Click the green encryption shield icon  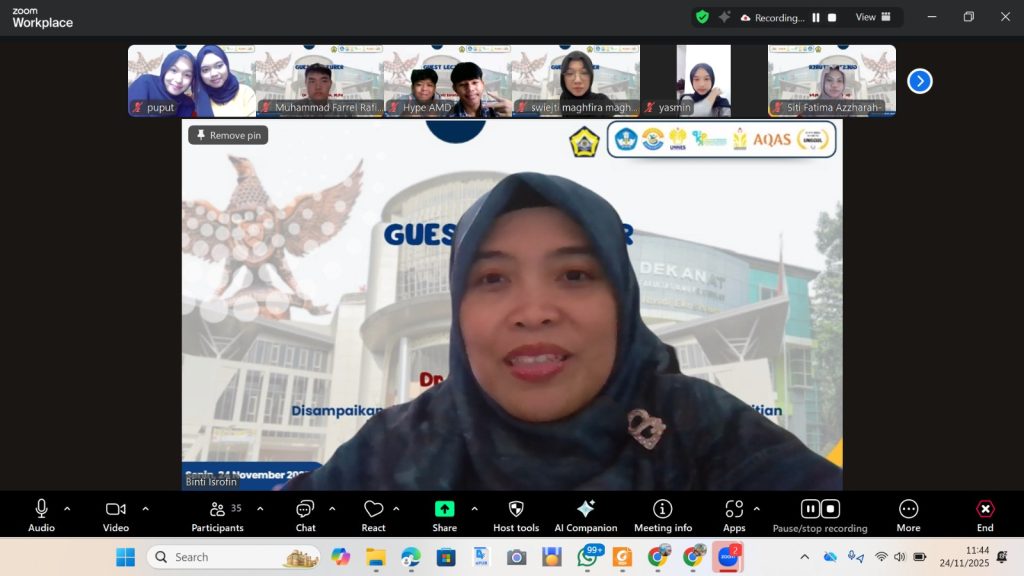702,17
